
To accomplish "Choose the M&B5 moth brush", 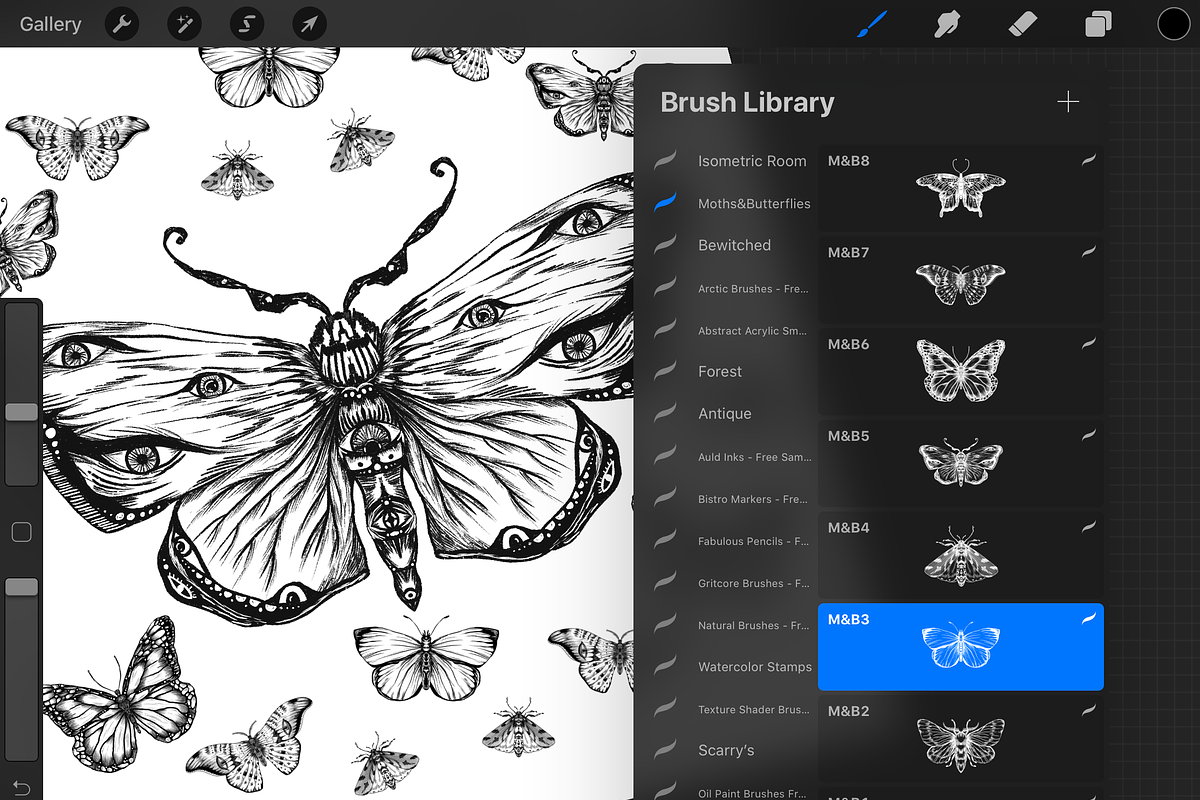I will click(x=961, y=463).
